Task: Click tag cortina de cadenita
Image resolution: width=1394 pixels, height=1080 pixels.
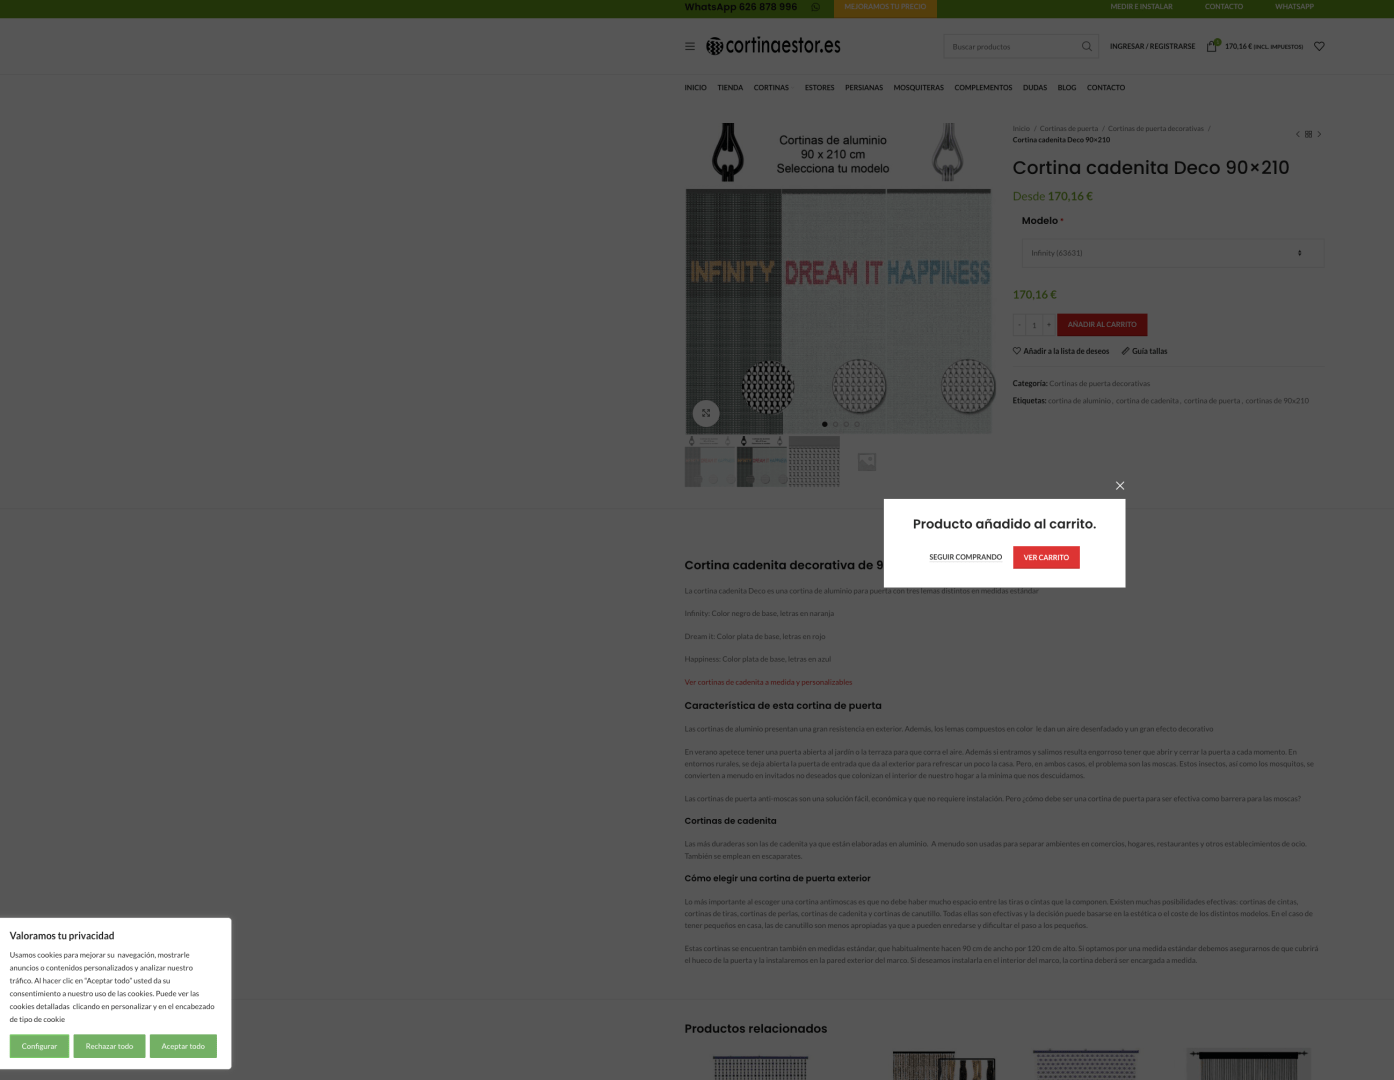Action: [1147, 401]
